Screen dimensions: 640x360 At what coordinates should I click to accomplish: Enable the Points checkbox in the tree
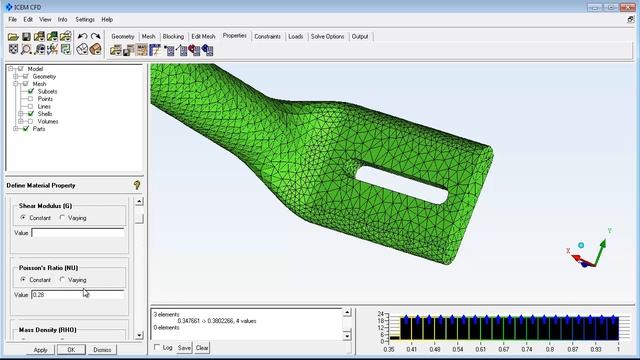pyautogui.click(x=31, y=99)
